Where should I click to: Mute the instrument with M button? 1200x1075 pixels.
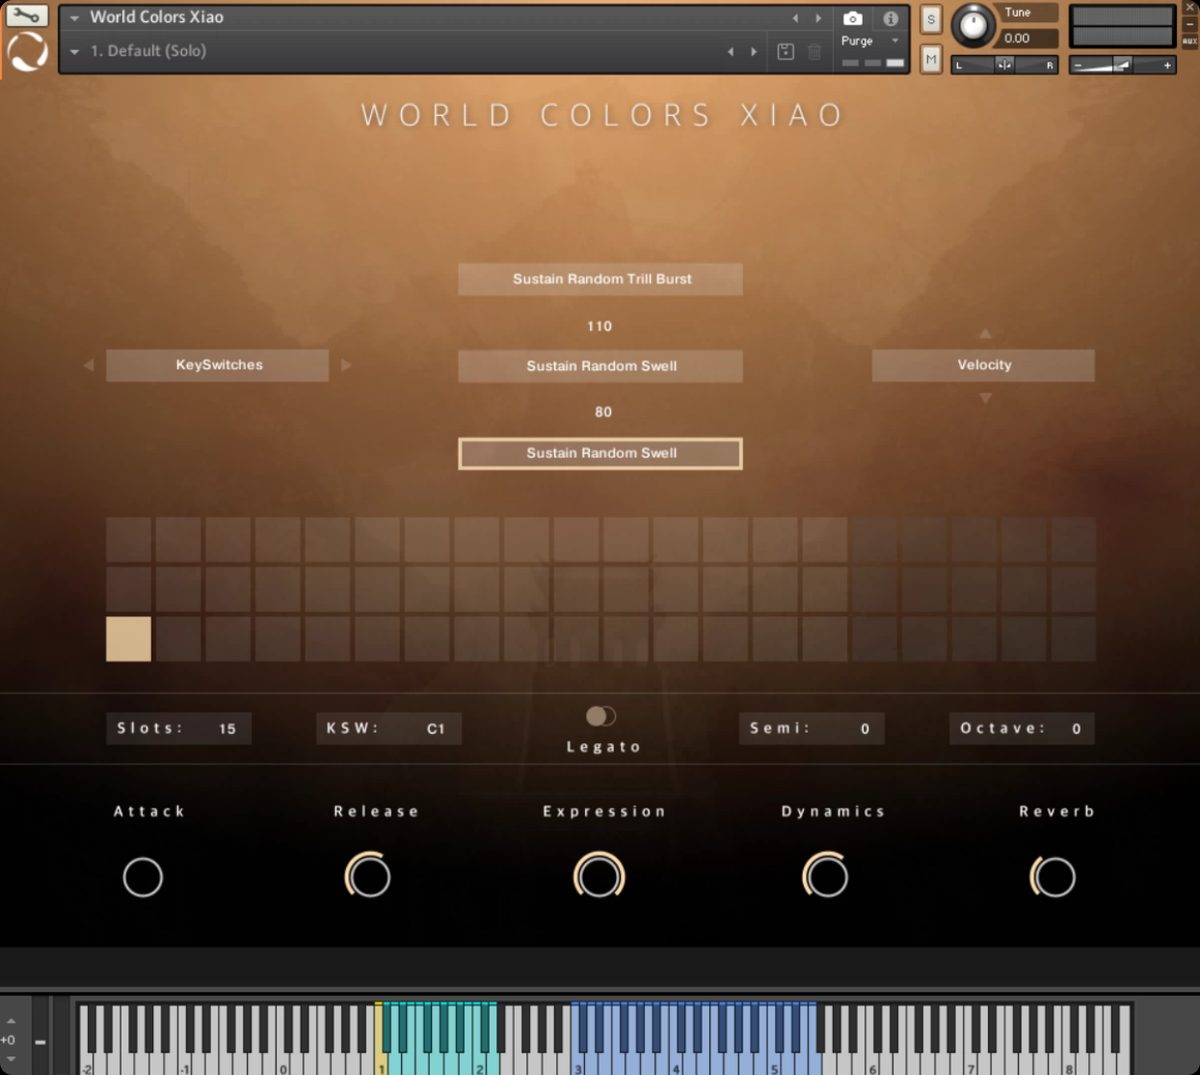pyautogui.click(x=931, y=60)
